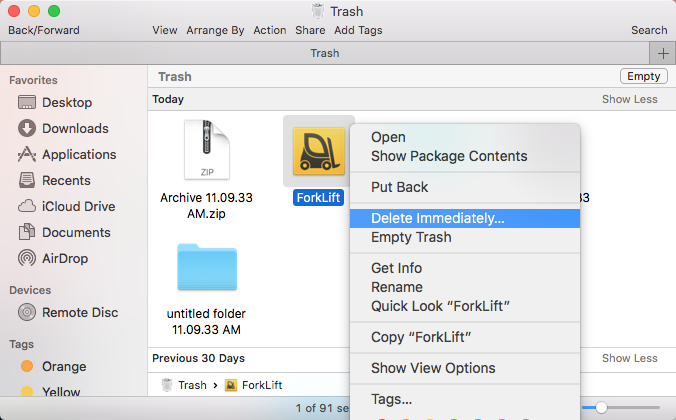This screenshot has height=420, width=676.
Task: Click the Today section header
Action: (x=168, y=99)
